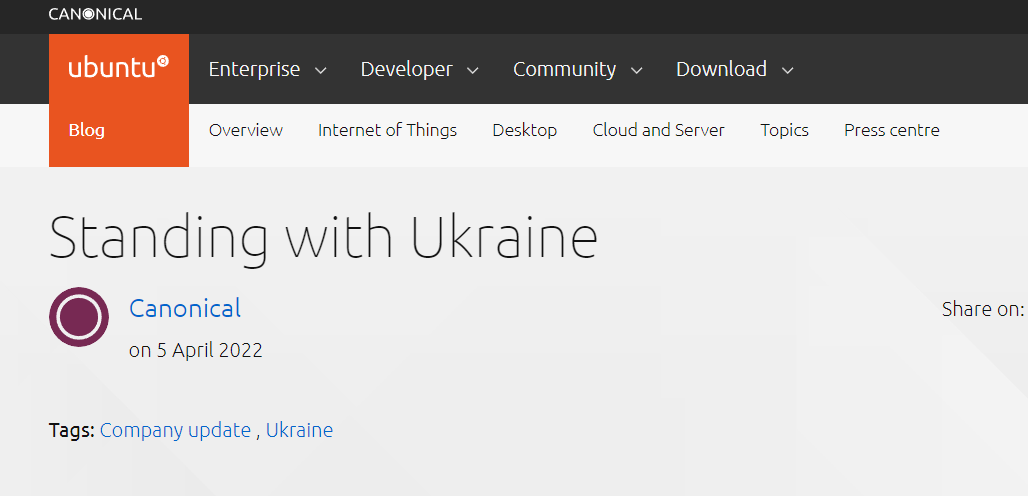
Task: Select the Desktop blog tab
Action: (525, 130)
